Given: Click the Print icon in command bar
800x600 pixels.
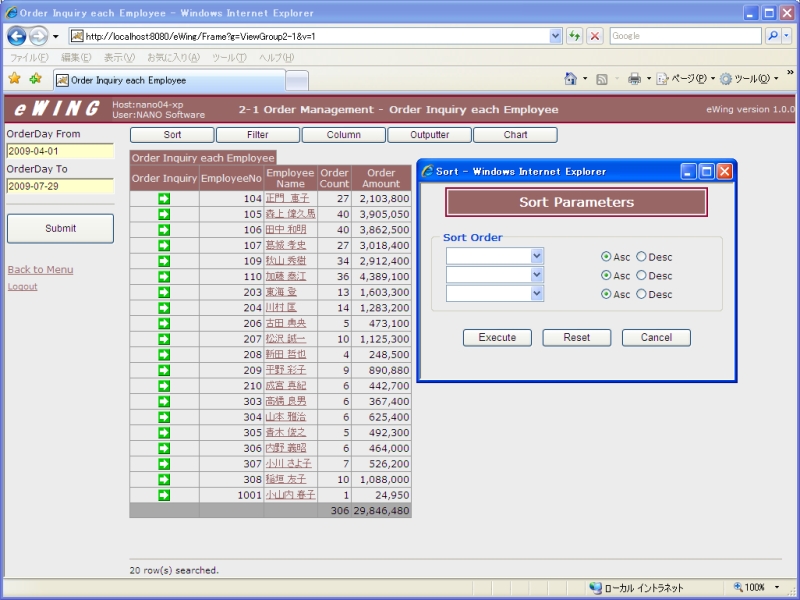Looking at the screenshot, I should pos(634,79).
